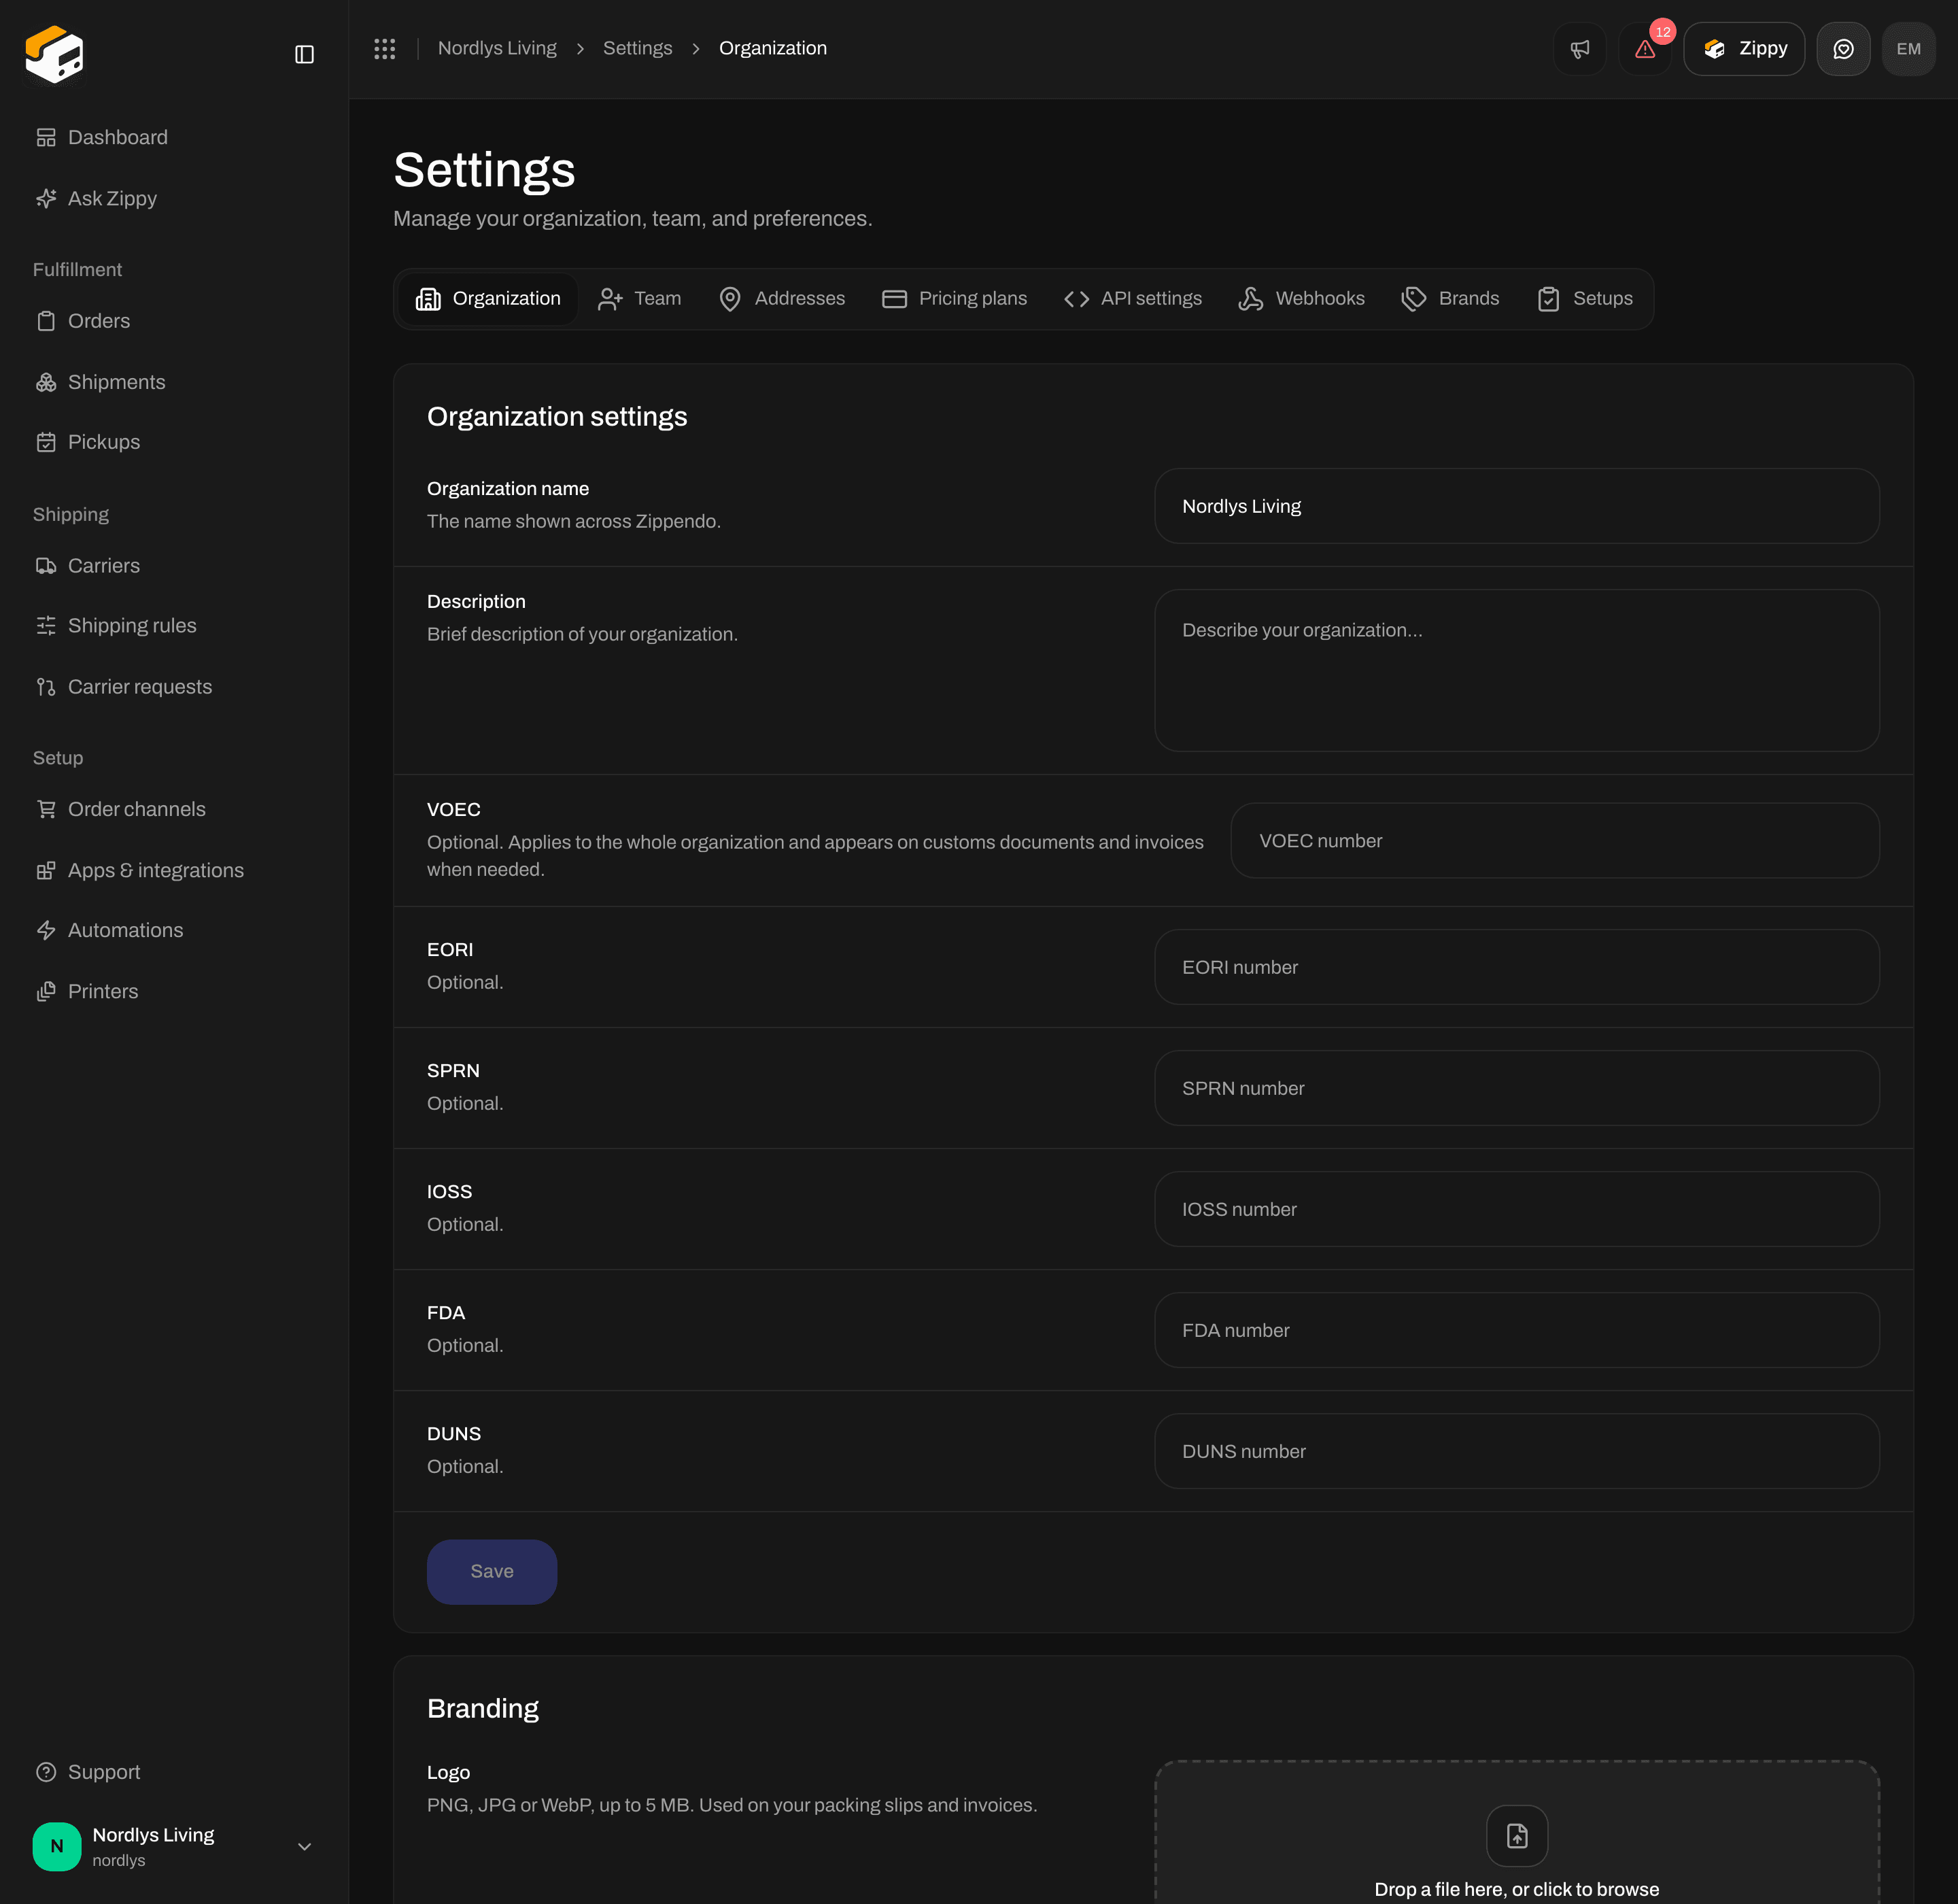This screenshot has height=1904, width=1958.
Task: Open Carrier requests in sidebar
Action: coord(174,687)
